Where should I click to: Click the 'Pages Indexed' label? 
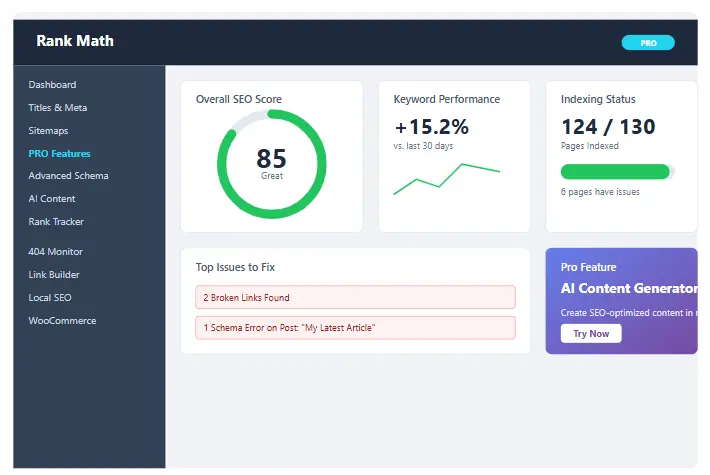pyautogui.click(x=590, y=146)
